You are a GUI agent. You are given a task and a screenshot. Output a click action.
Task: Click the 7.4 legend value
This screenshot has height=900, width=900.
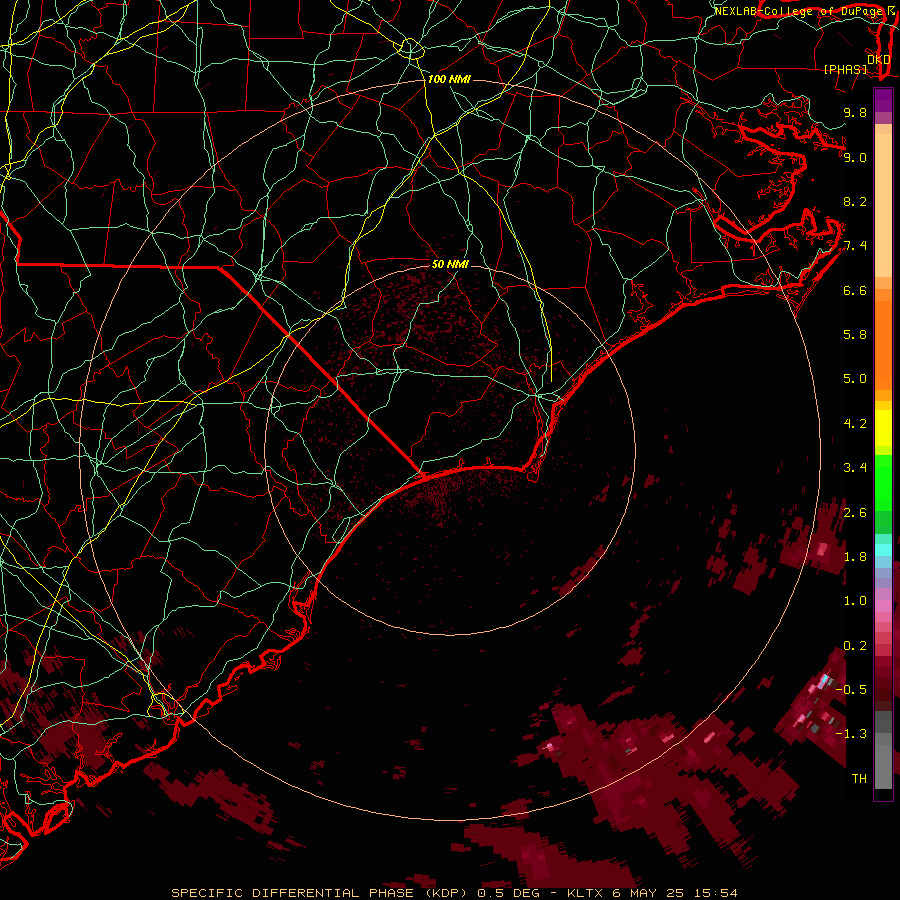point(855,246)
